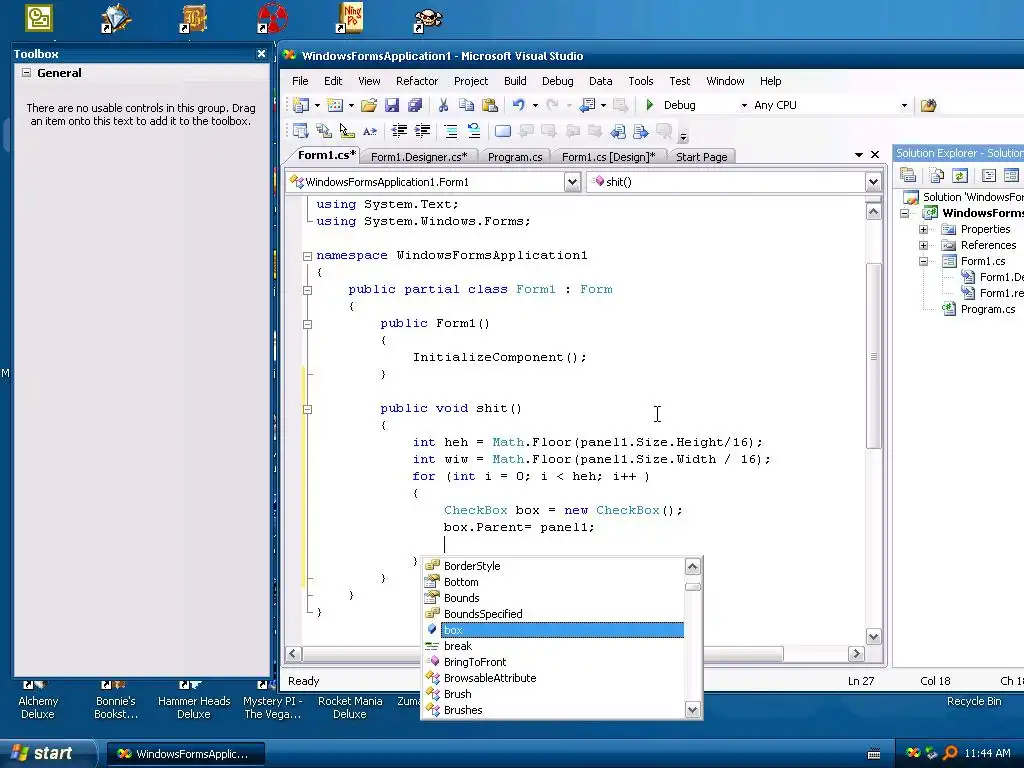Open the text editor toolbar options arrow
This screenshot has height=768, width=1024.
(x=684, y=136)
